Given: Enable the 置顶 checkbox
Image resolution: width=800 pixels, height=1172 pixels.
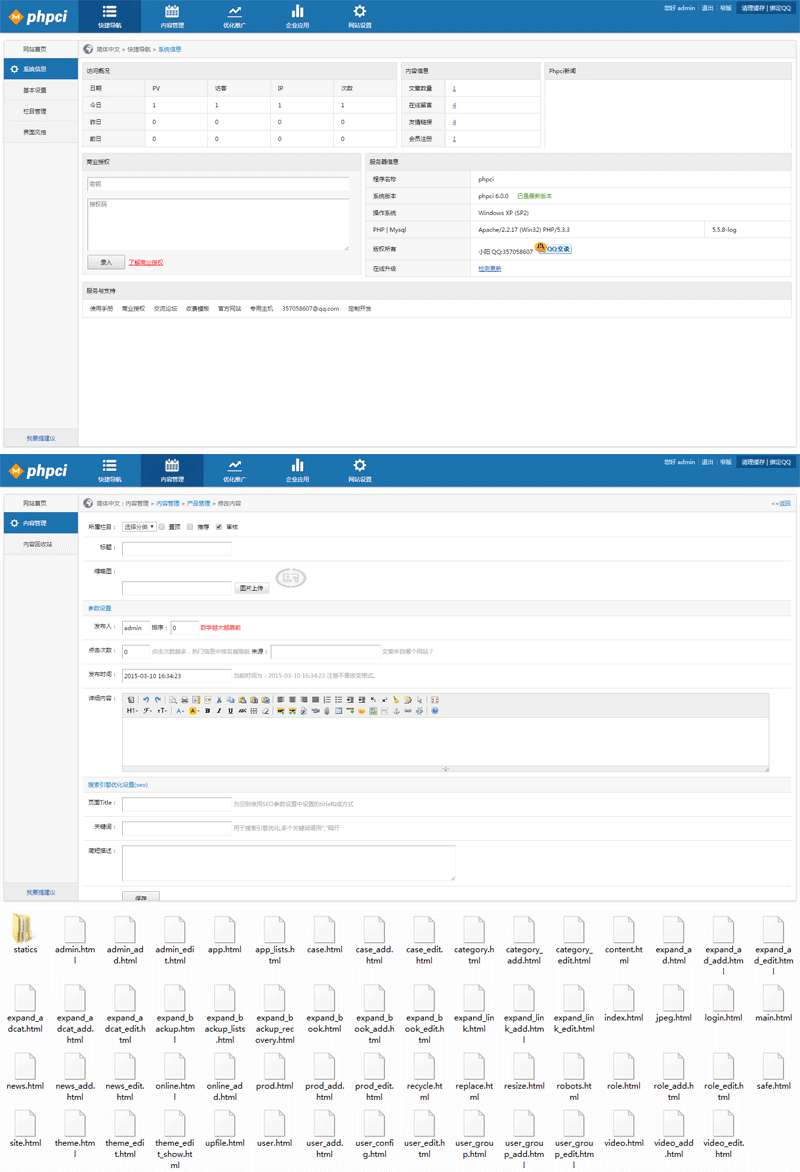Looking at the screenshot, I should 162,526.
